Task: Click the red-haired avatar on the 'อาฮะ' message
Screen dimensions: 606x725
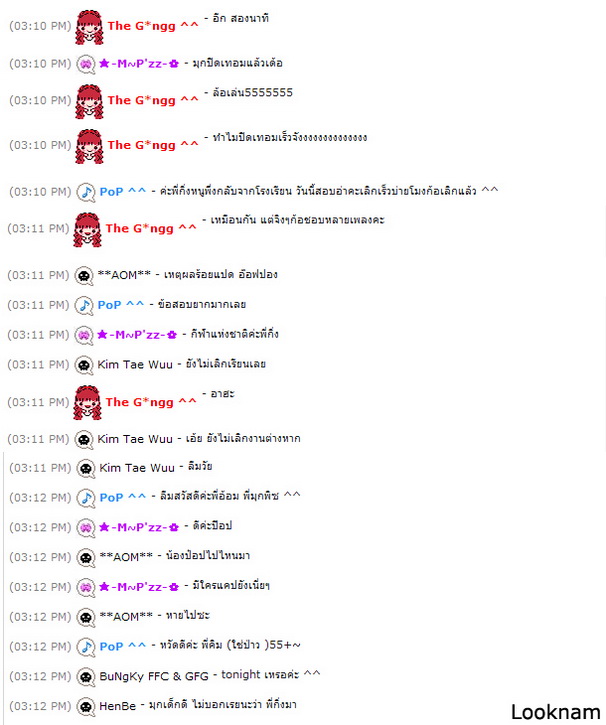Action: tap(88, 403)
